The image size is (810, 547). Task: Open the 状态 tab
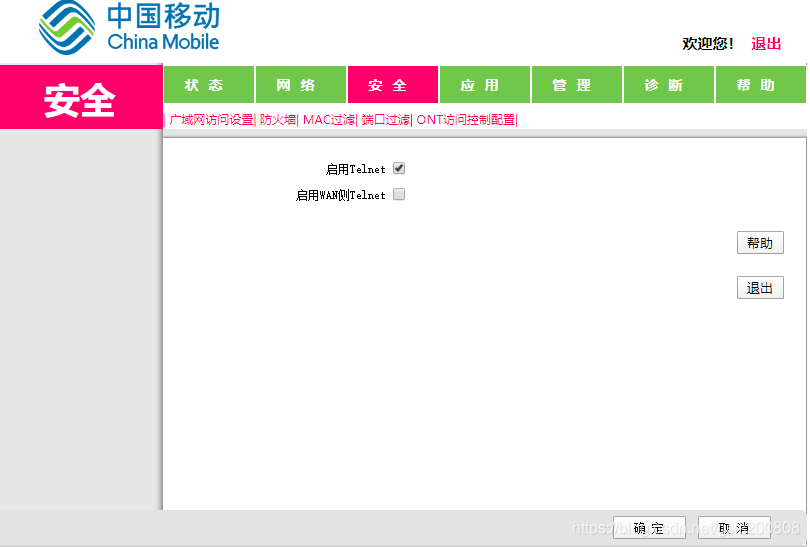click(209, 85)
